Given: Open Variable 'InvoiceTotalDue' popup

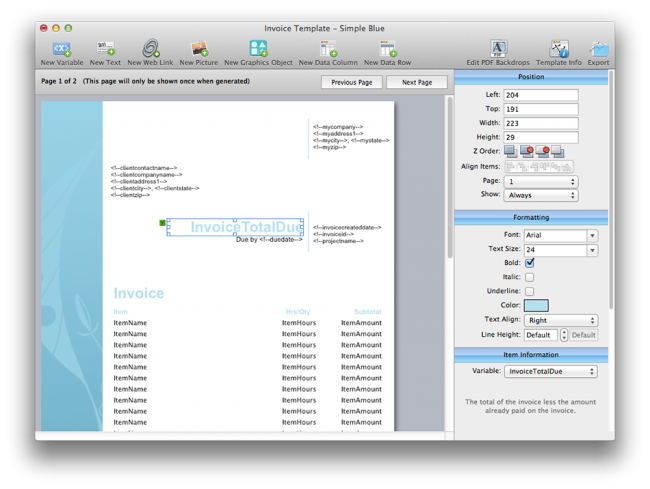Looking at the screenshot, I should click(x=551, y=371).
